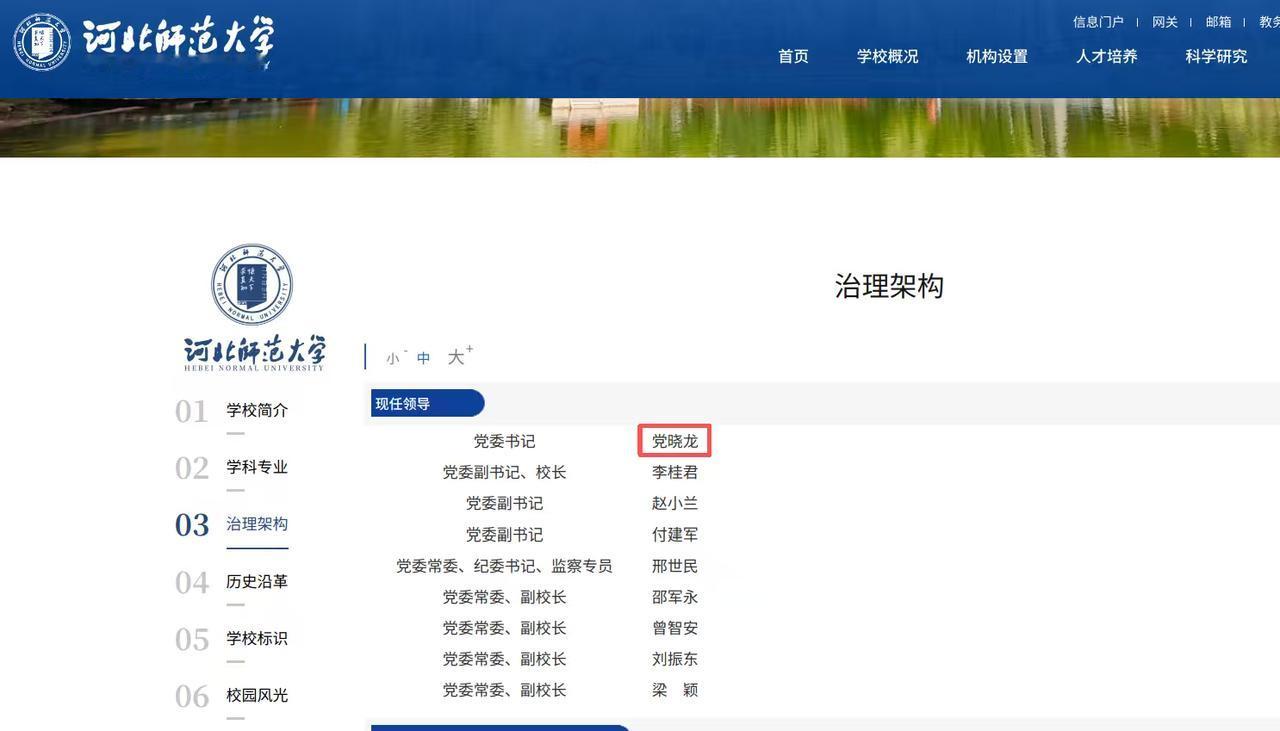Viewport: 1280px width, 731px height.
Task: Open 机构设置 navigation menu
Action: [997, 57]
